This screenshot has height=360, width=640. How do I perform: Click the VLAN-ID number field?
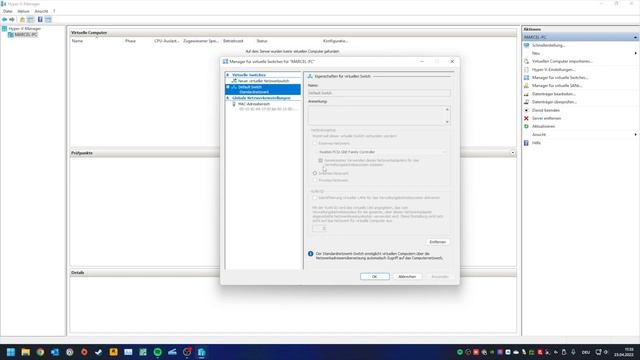pos(320,229)
